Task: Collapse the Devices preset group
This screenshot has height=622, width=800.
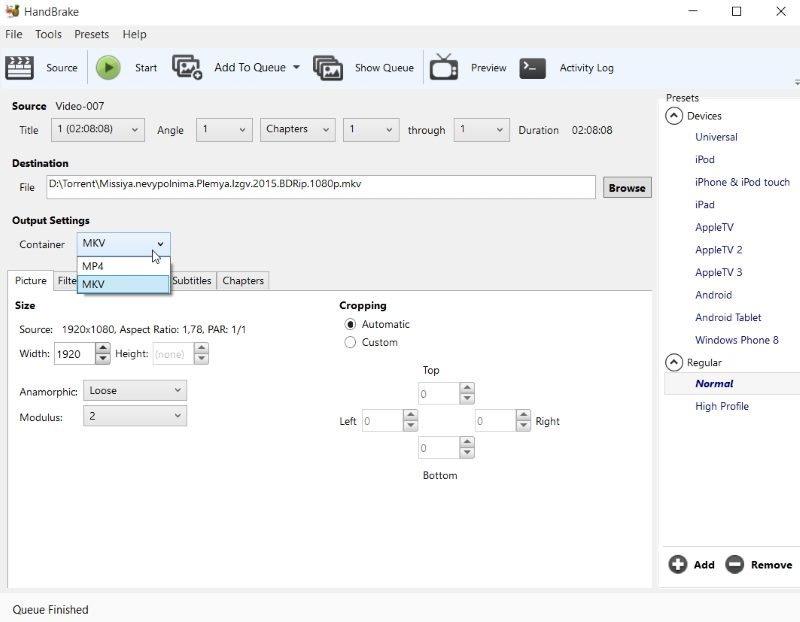Action: point(674,116)
